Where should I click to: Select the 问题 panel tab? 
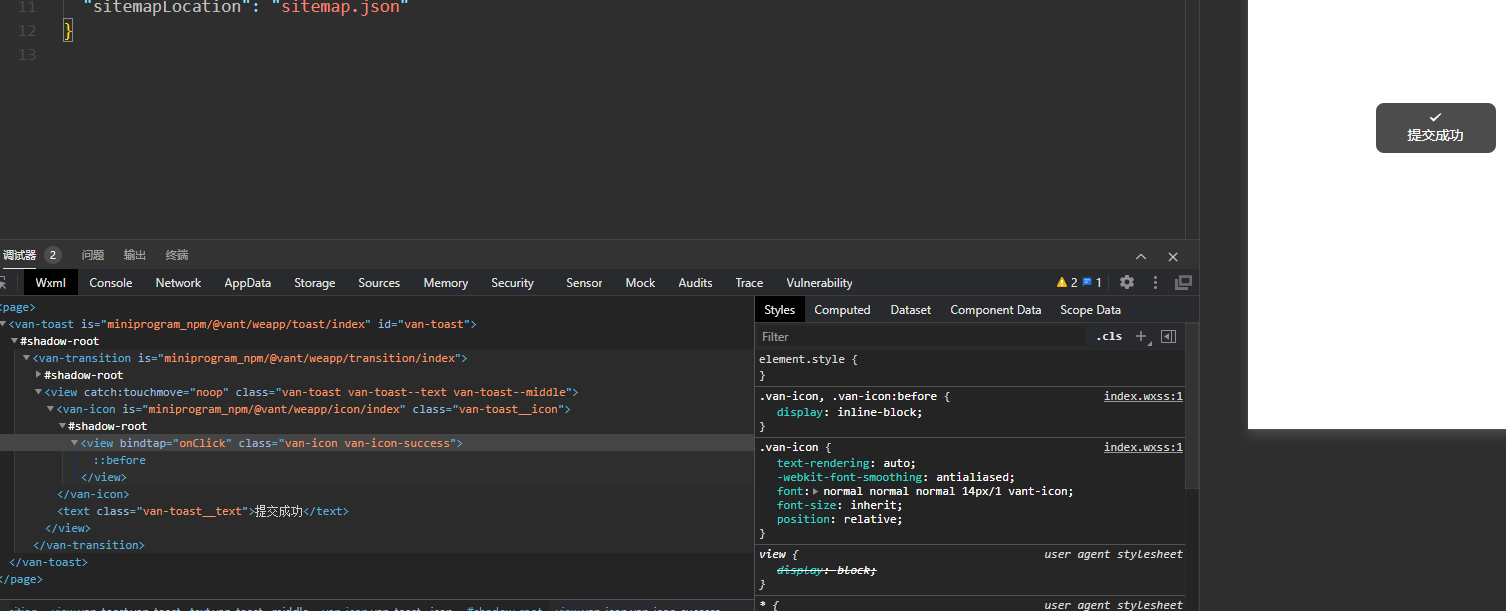[93, 255]
